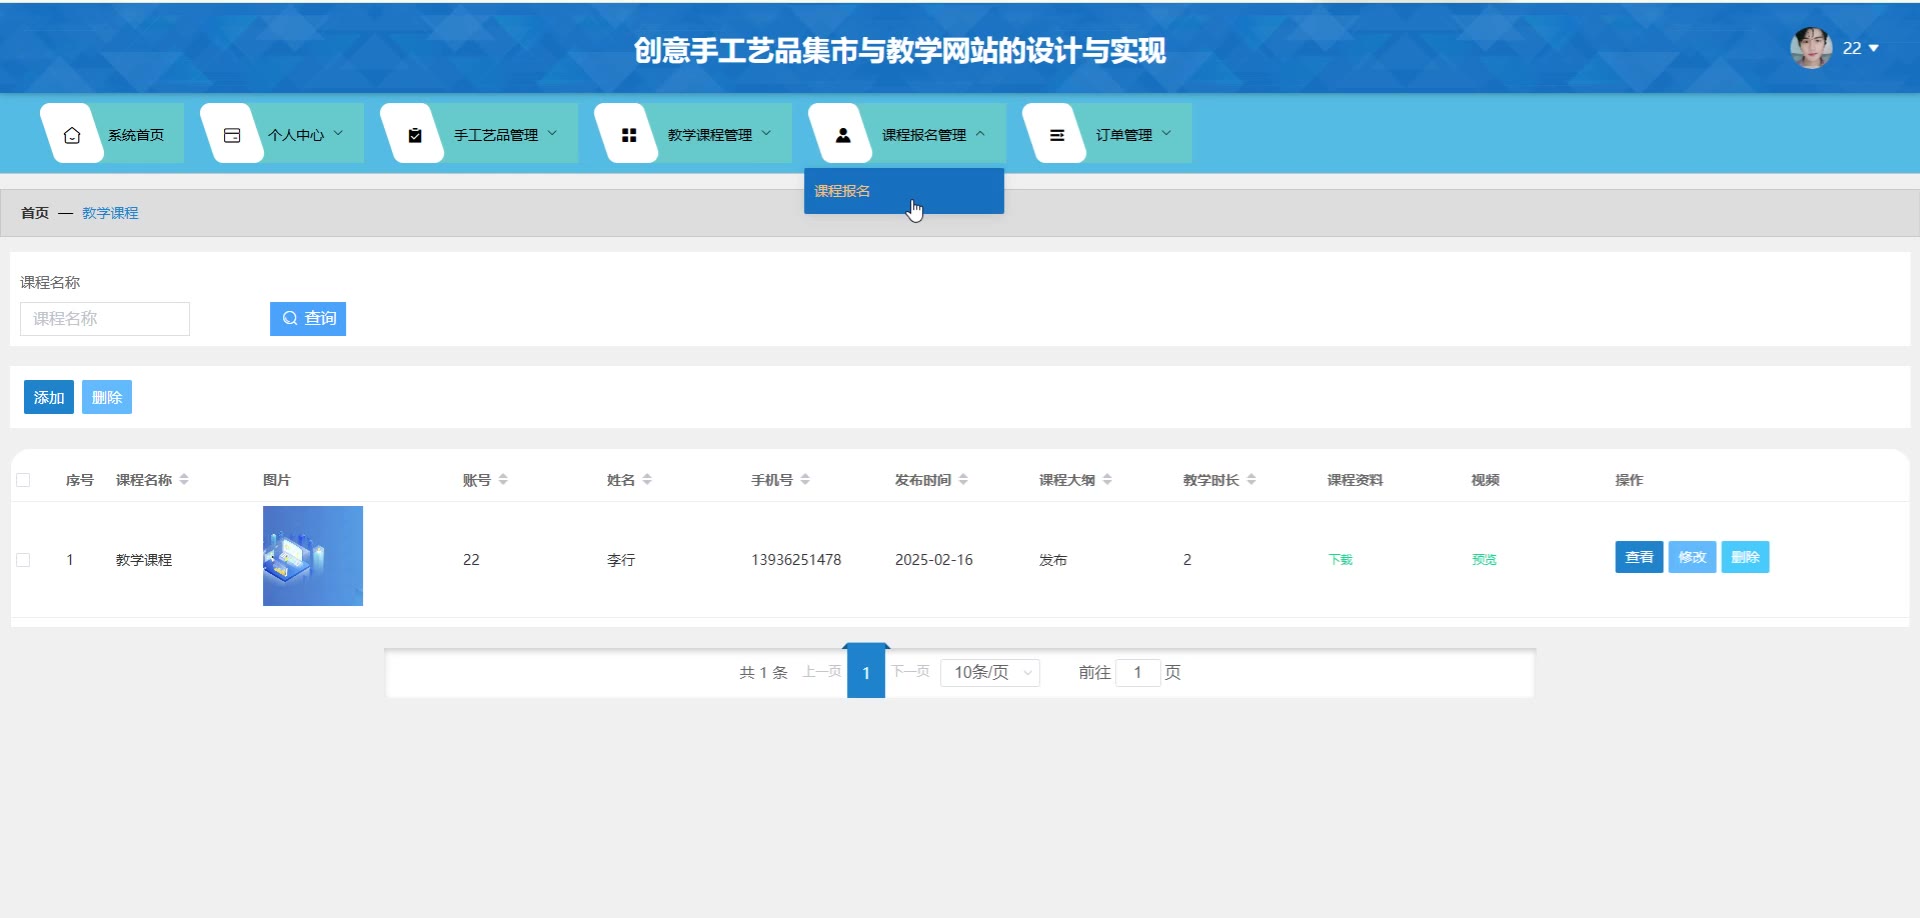1920x918 pixels.
Task: Toggle the select-all header checkbox
Action: click(x=23, y=480)
